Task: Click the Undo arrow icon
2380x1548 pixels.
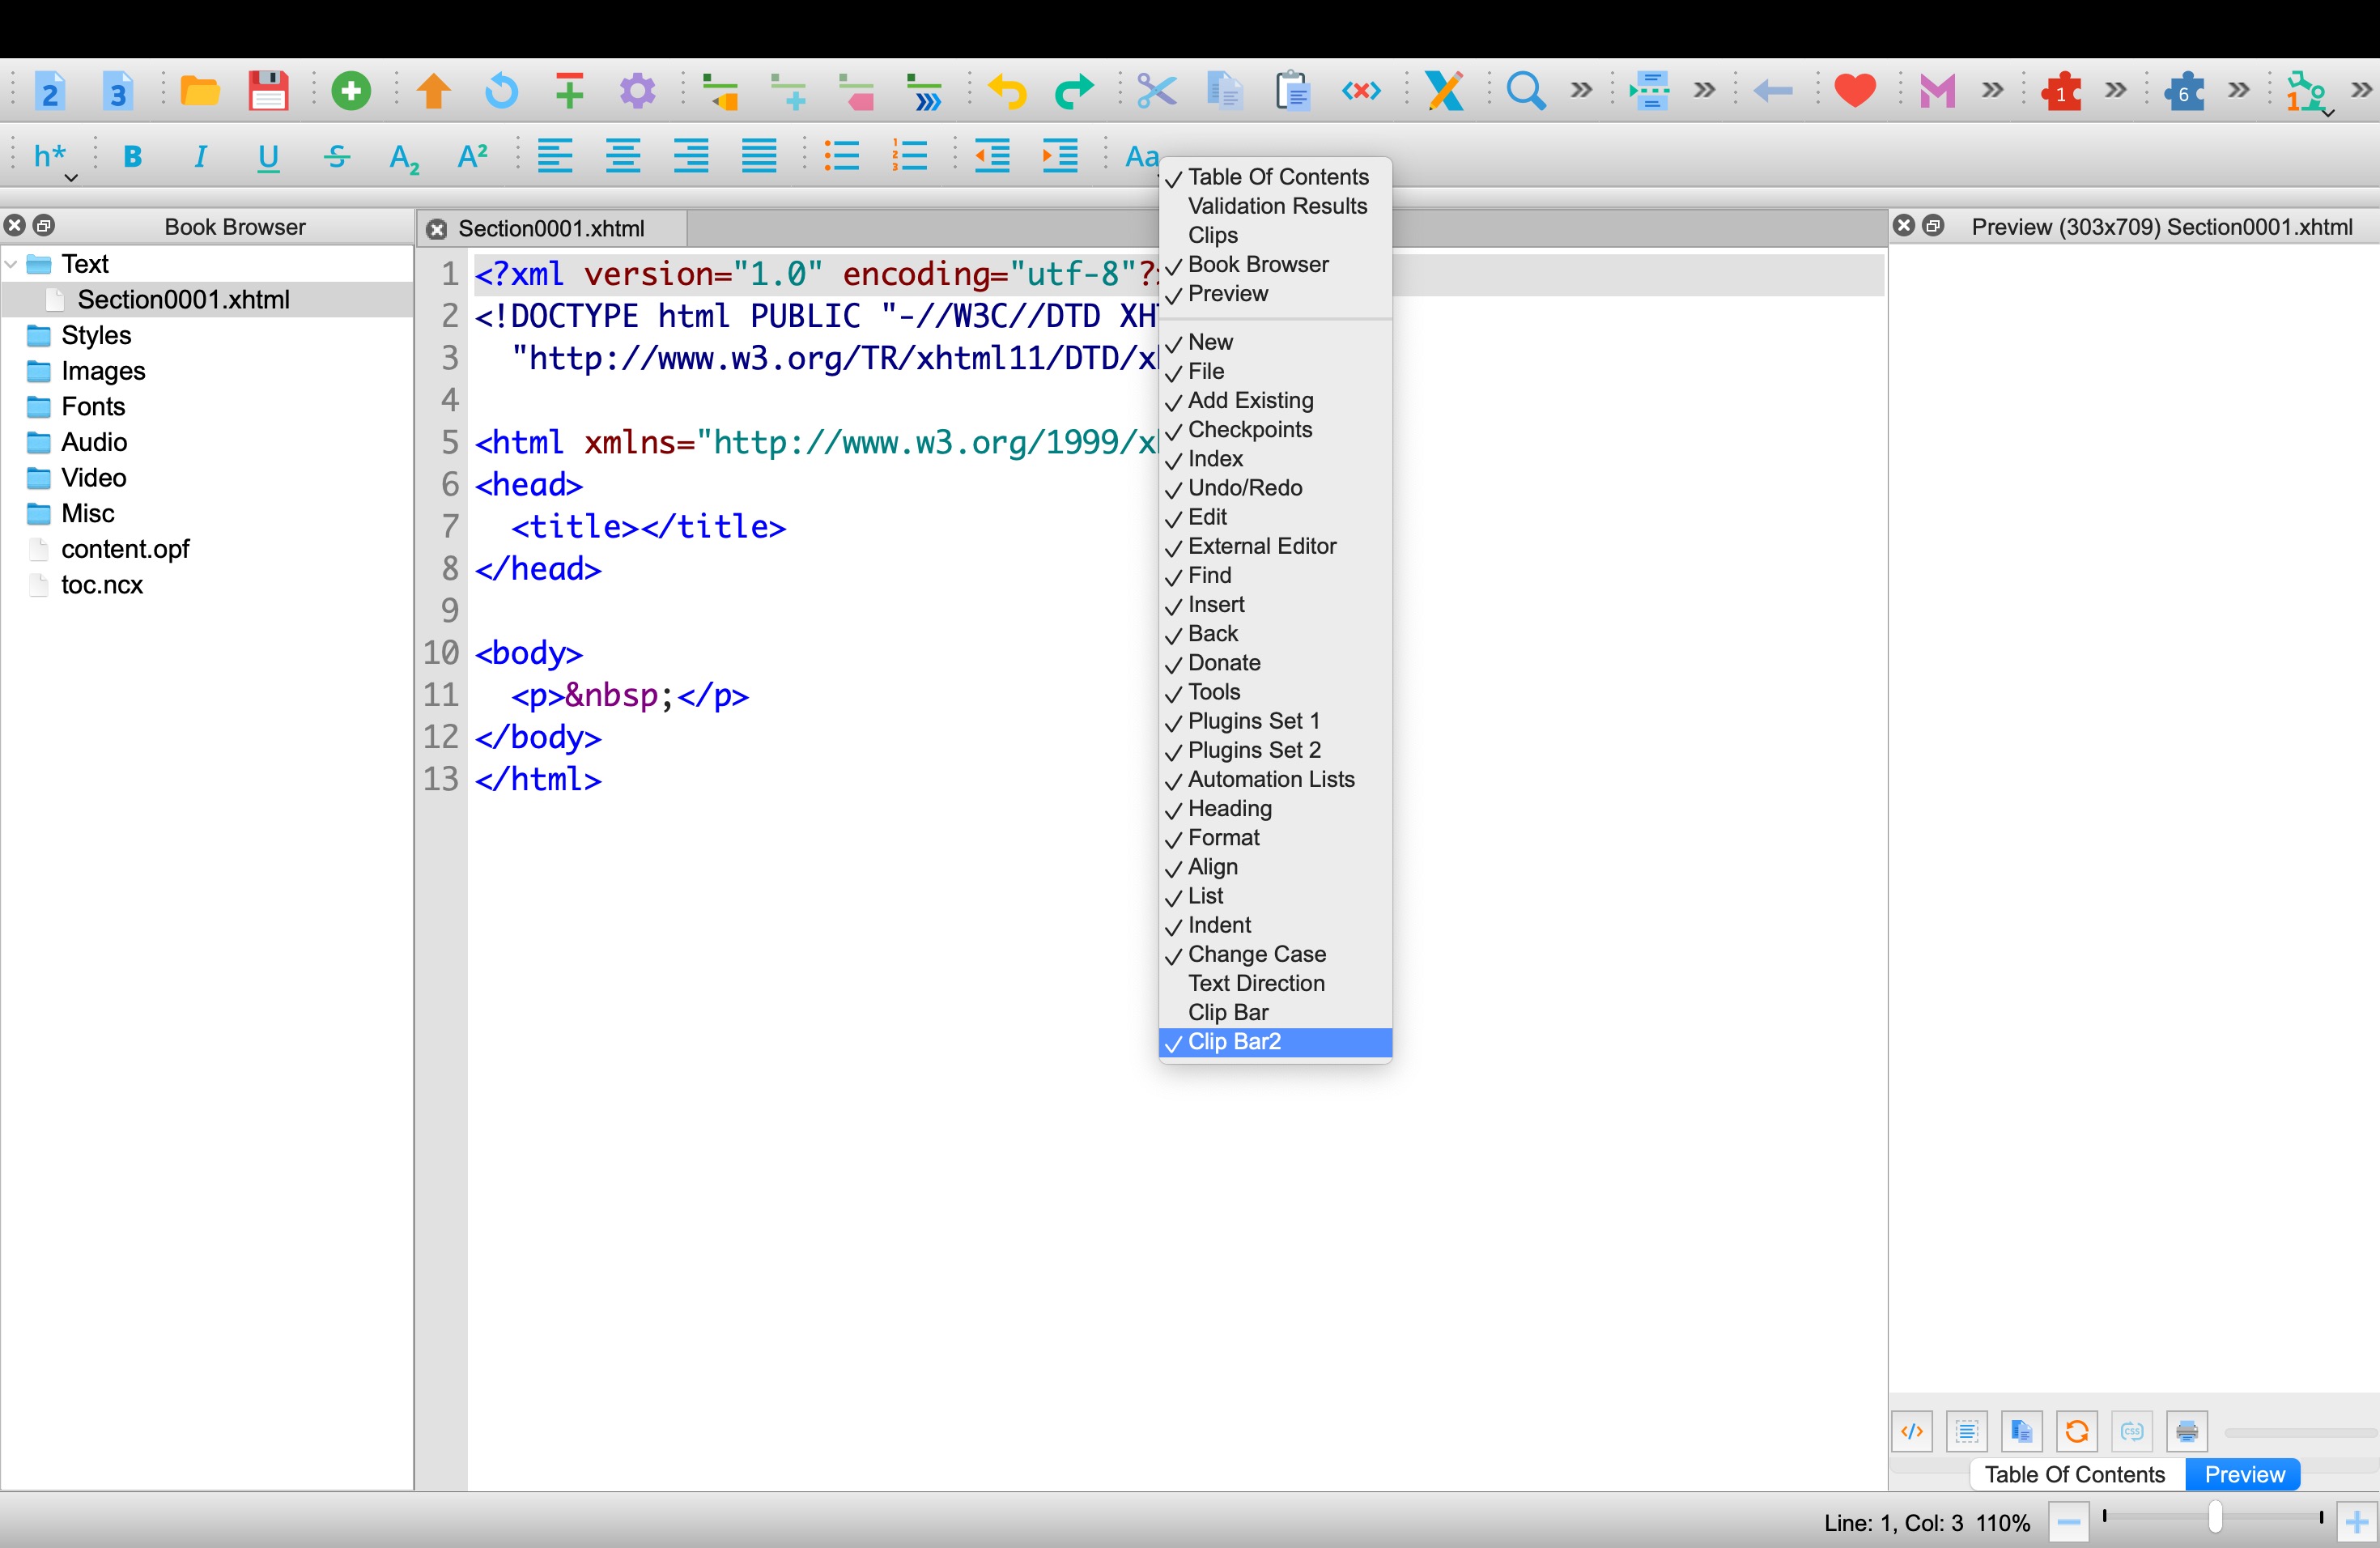Action: [1006, 91]
